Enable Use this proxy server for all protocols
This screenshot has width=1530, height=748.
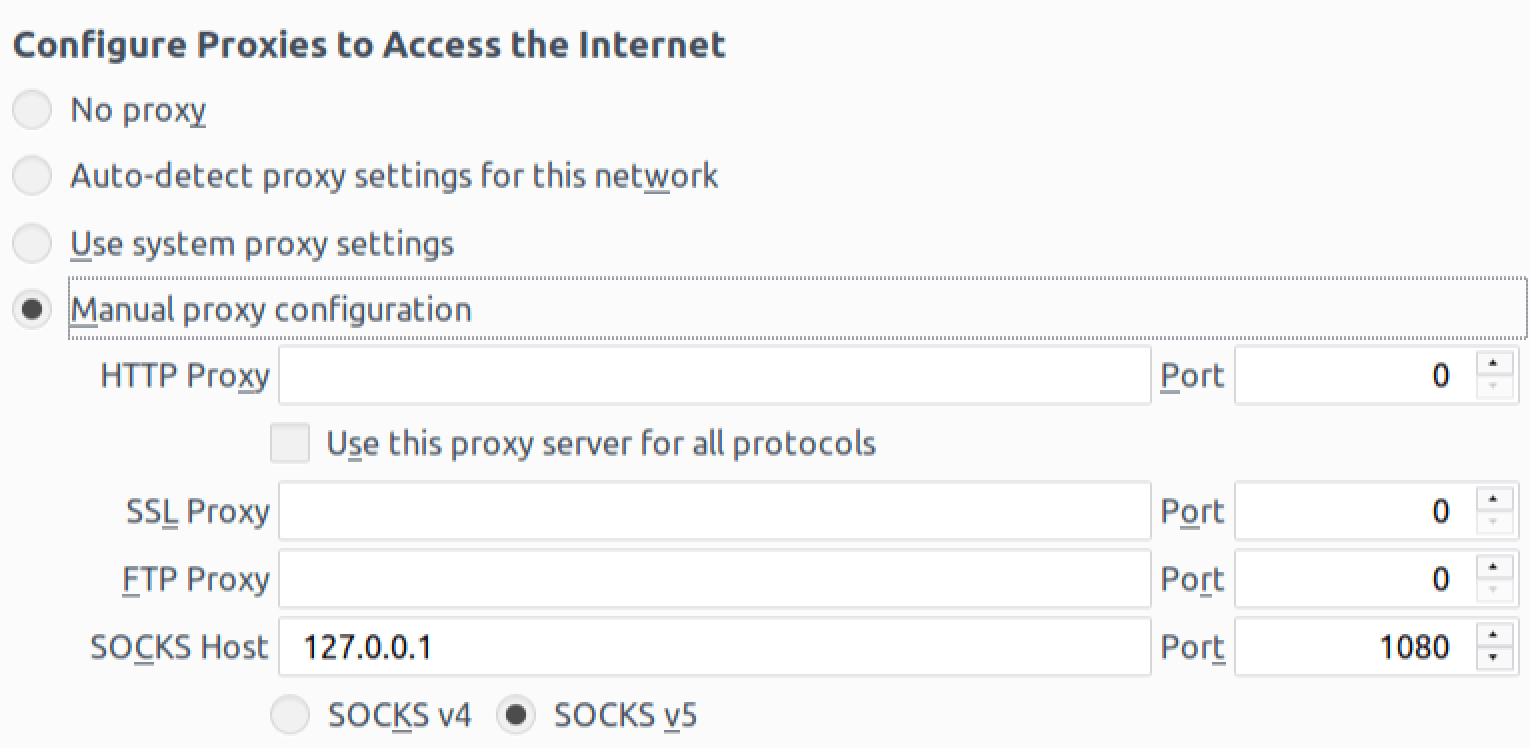click(290, 443)
